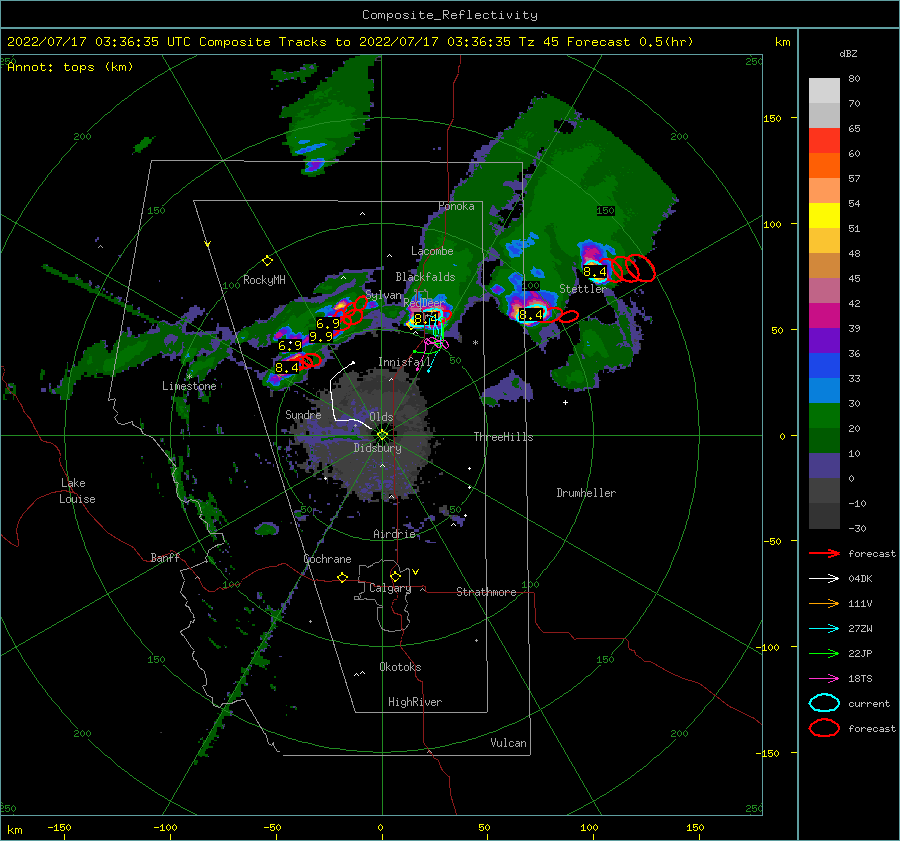
Task: Select the cyan 27ZW track arrow
Action: [824, 629]
